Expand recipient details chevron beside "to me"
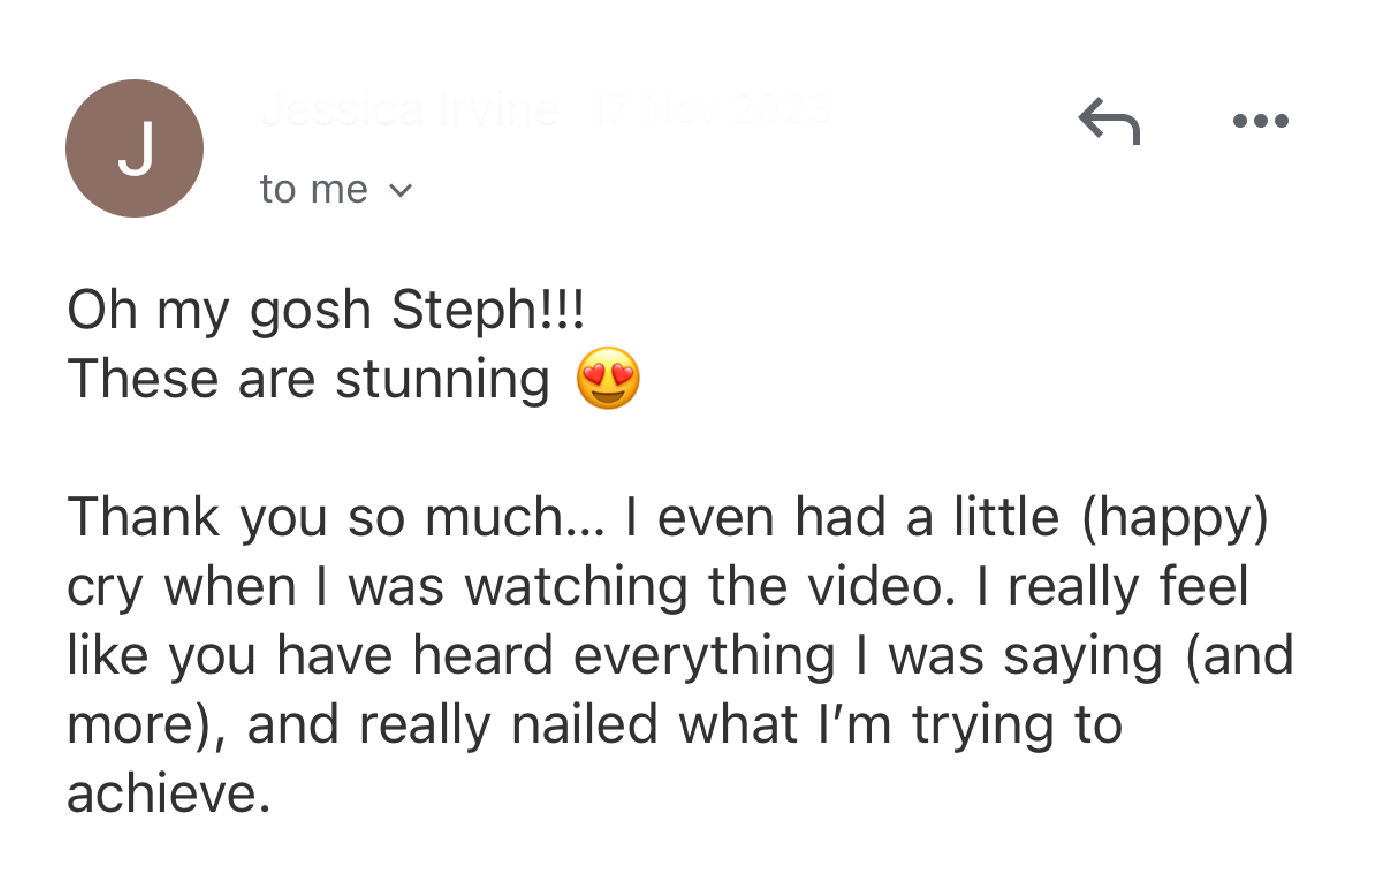The height and width of the screenshot is (895, 1373). tap(400, 190)
